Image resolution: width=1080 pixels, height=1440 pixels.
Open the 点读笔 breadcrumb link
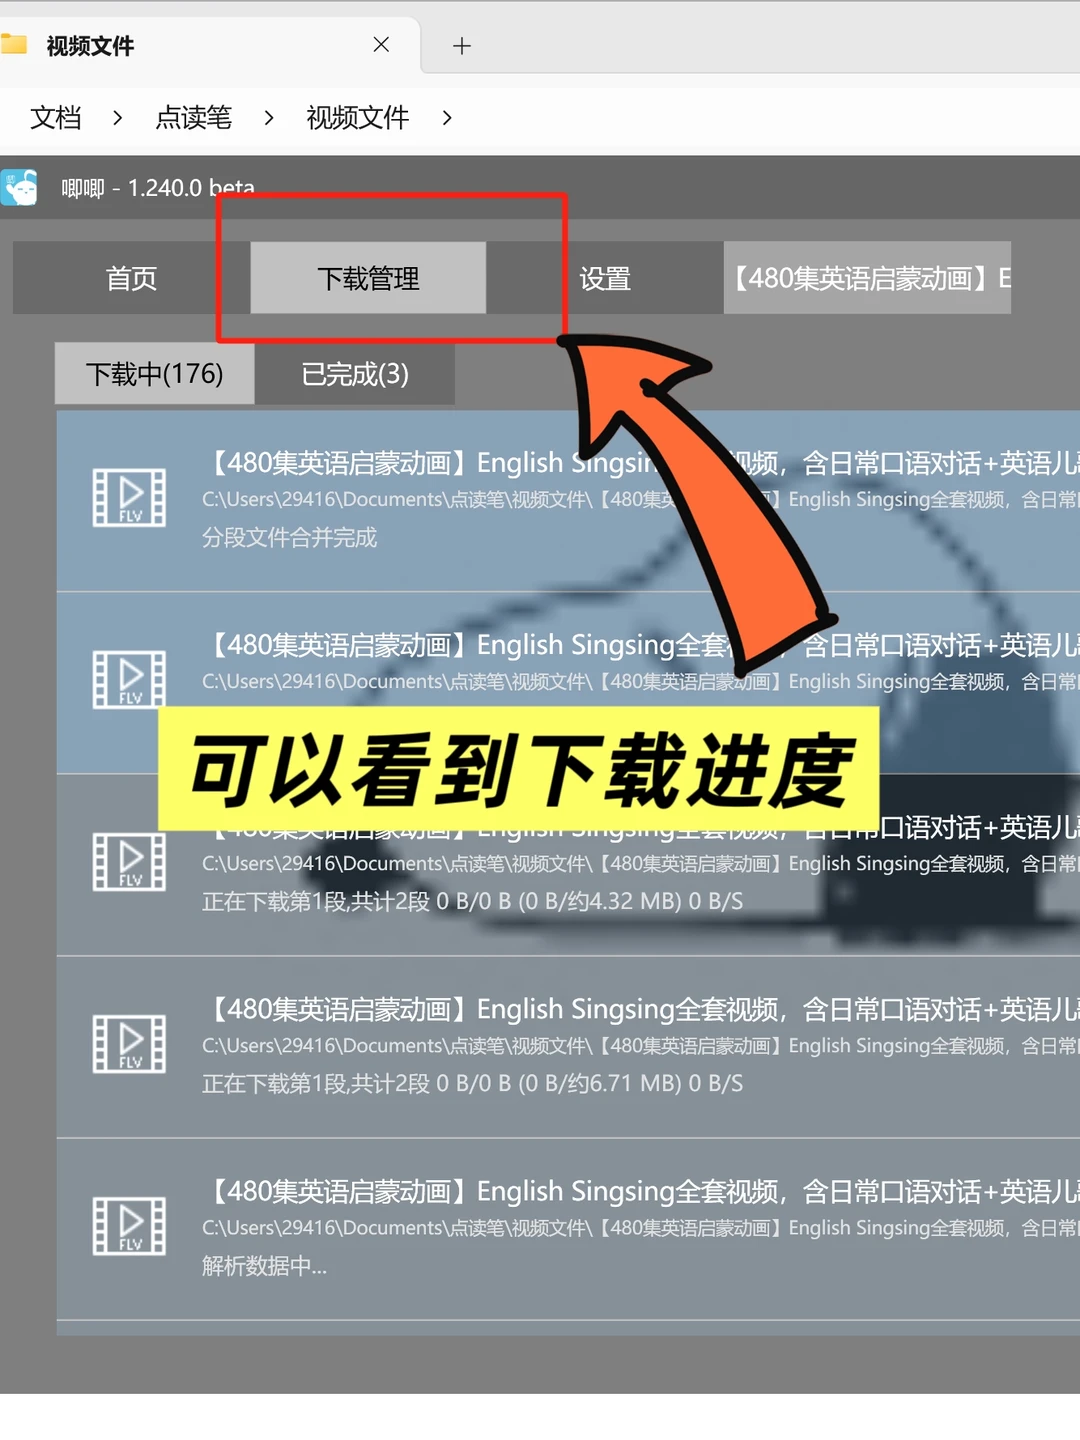click(x=193, y=118)
